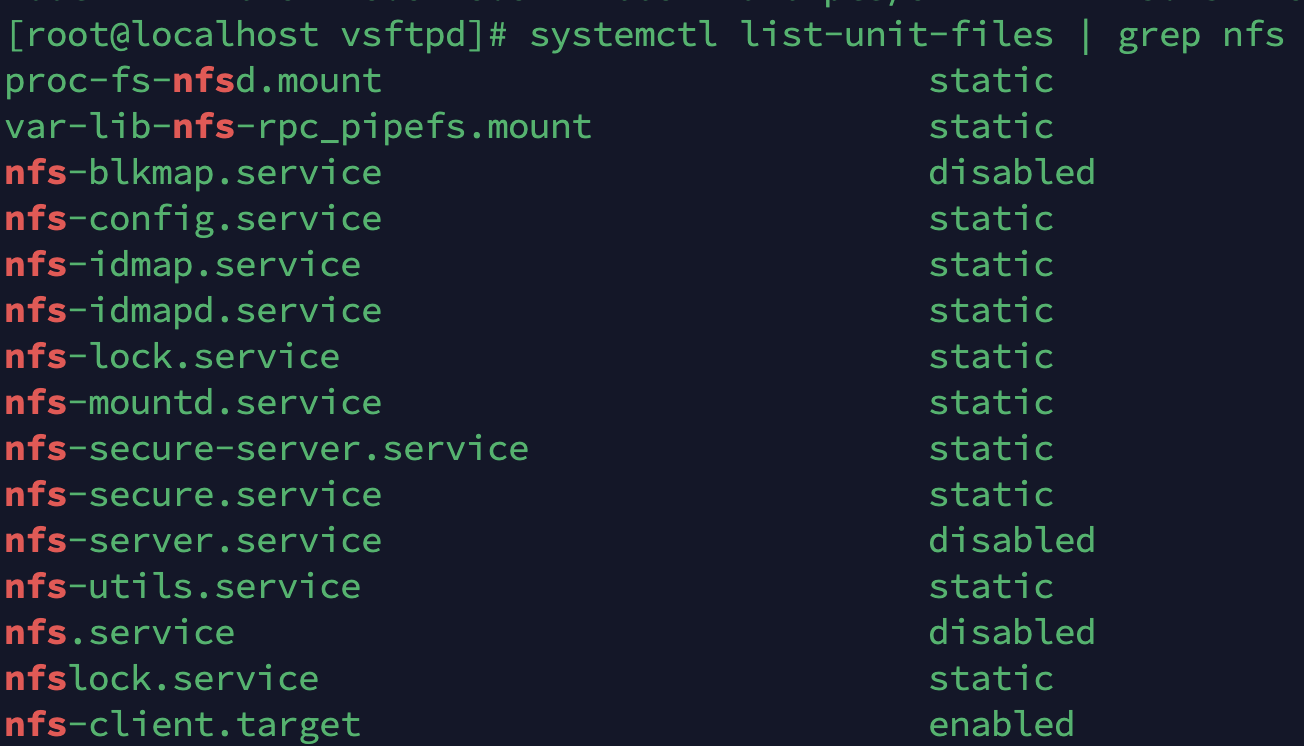Click the nfs-client.target unit name
The image size is (1304, 746).
(x=183, y=725)
